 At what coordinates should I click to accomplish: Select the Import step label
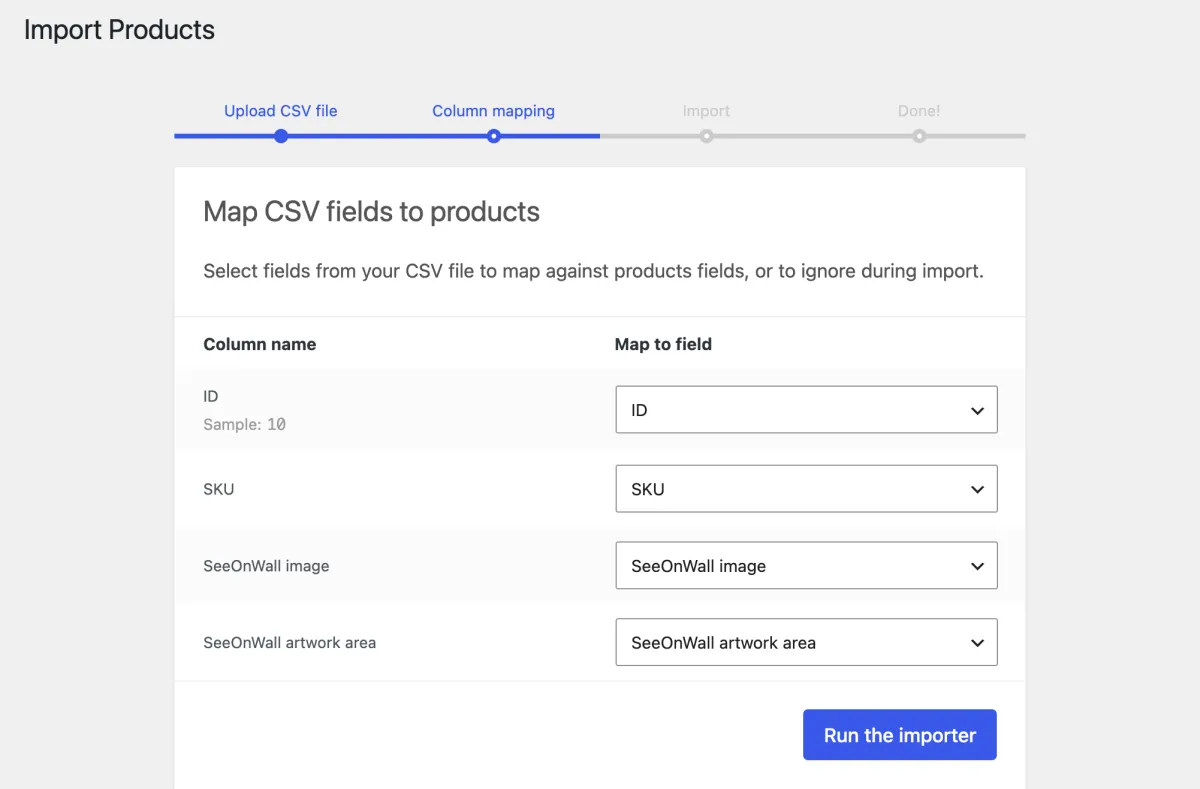(x=706, y=111)
